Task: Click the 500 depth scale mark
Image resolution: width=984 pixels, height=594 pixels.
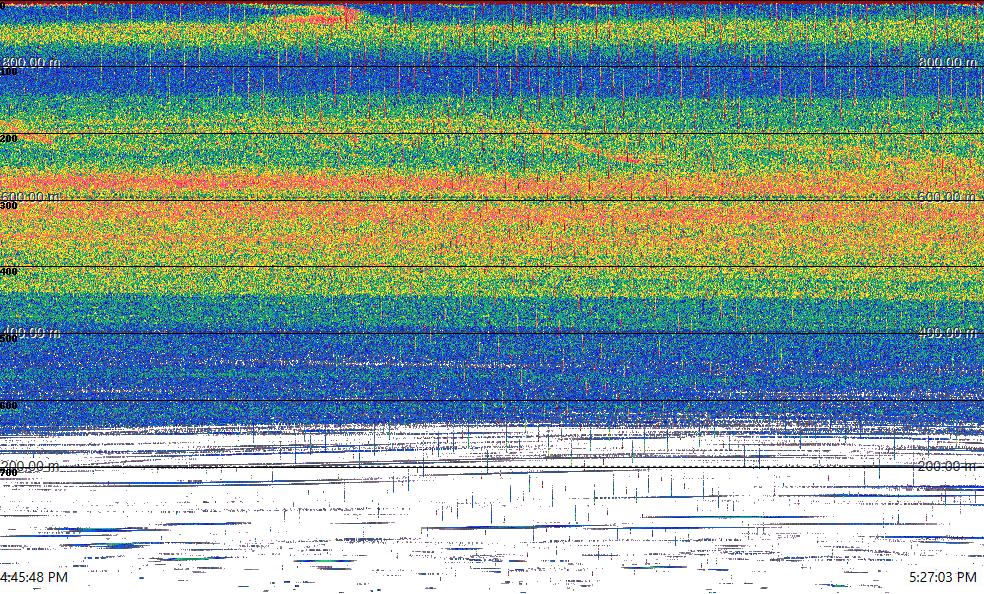Action: point(9,339)
